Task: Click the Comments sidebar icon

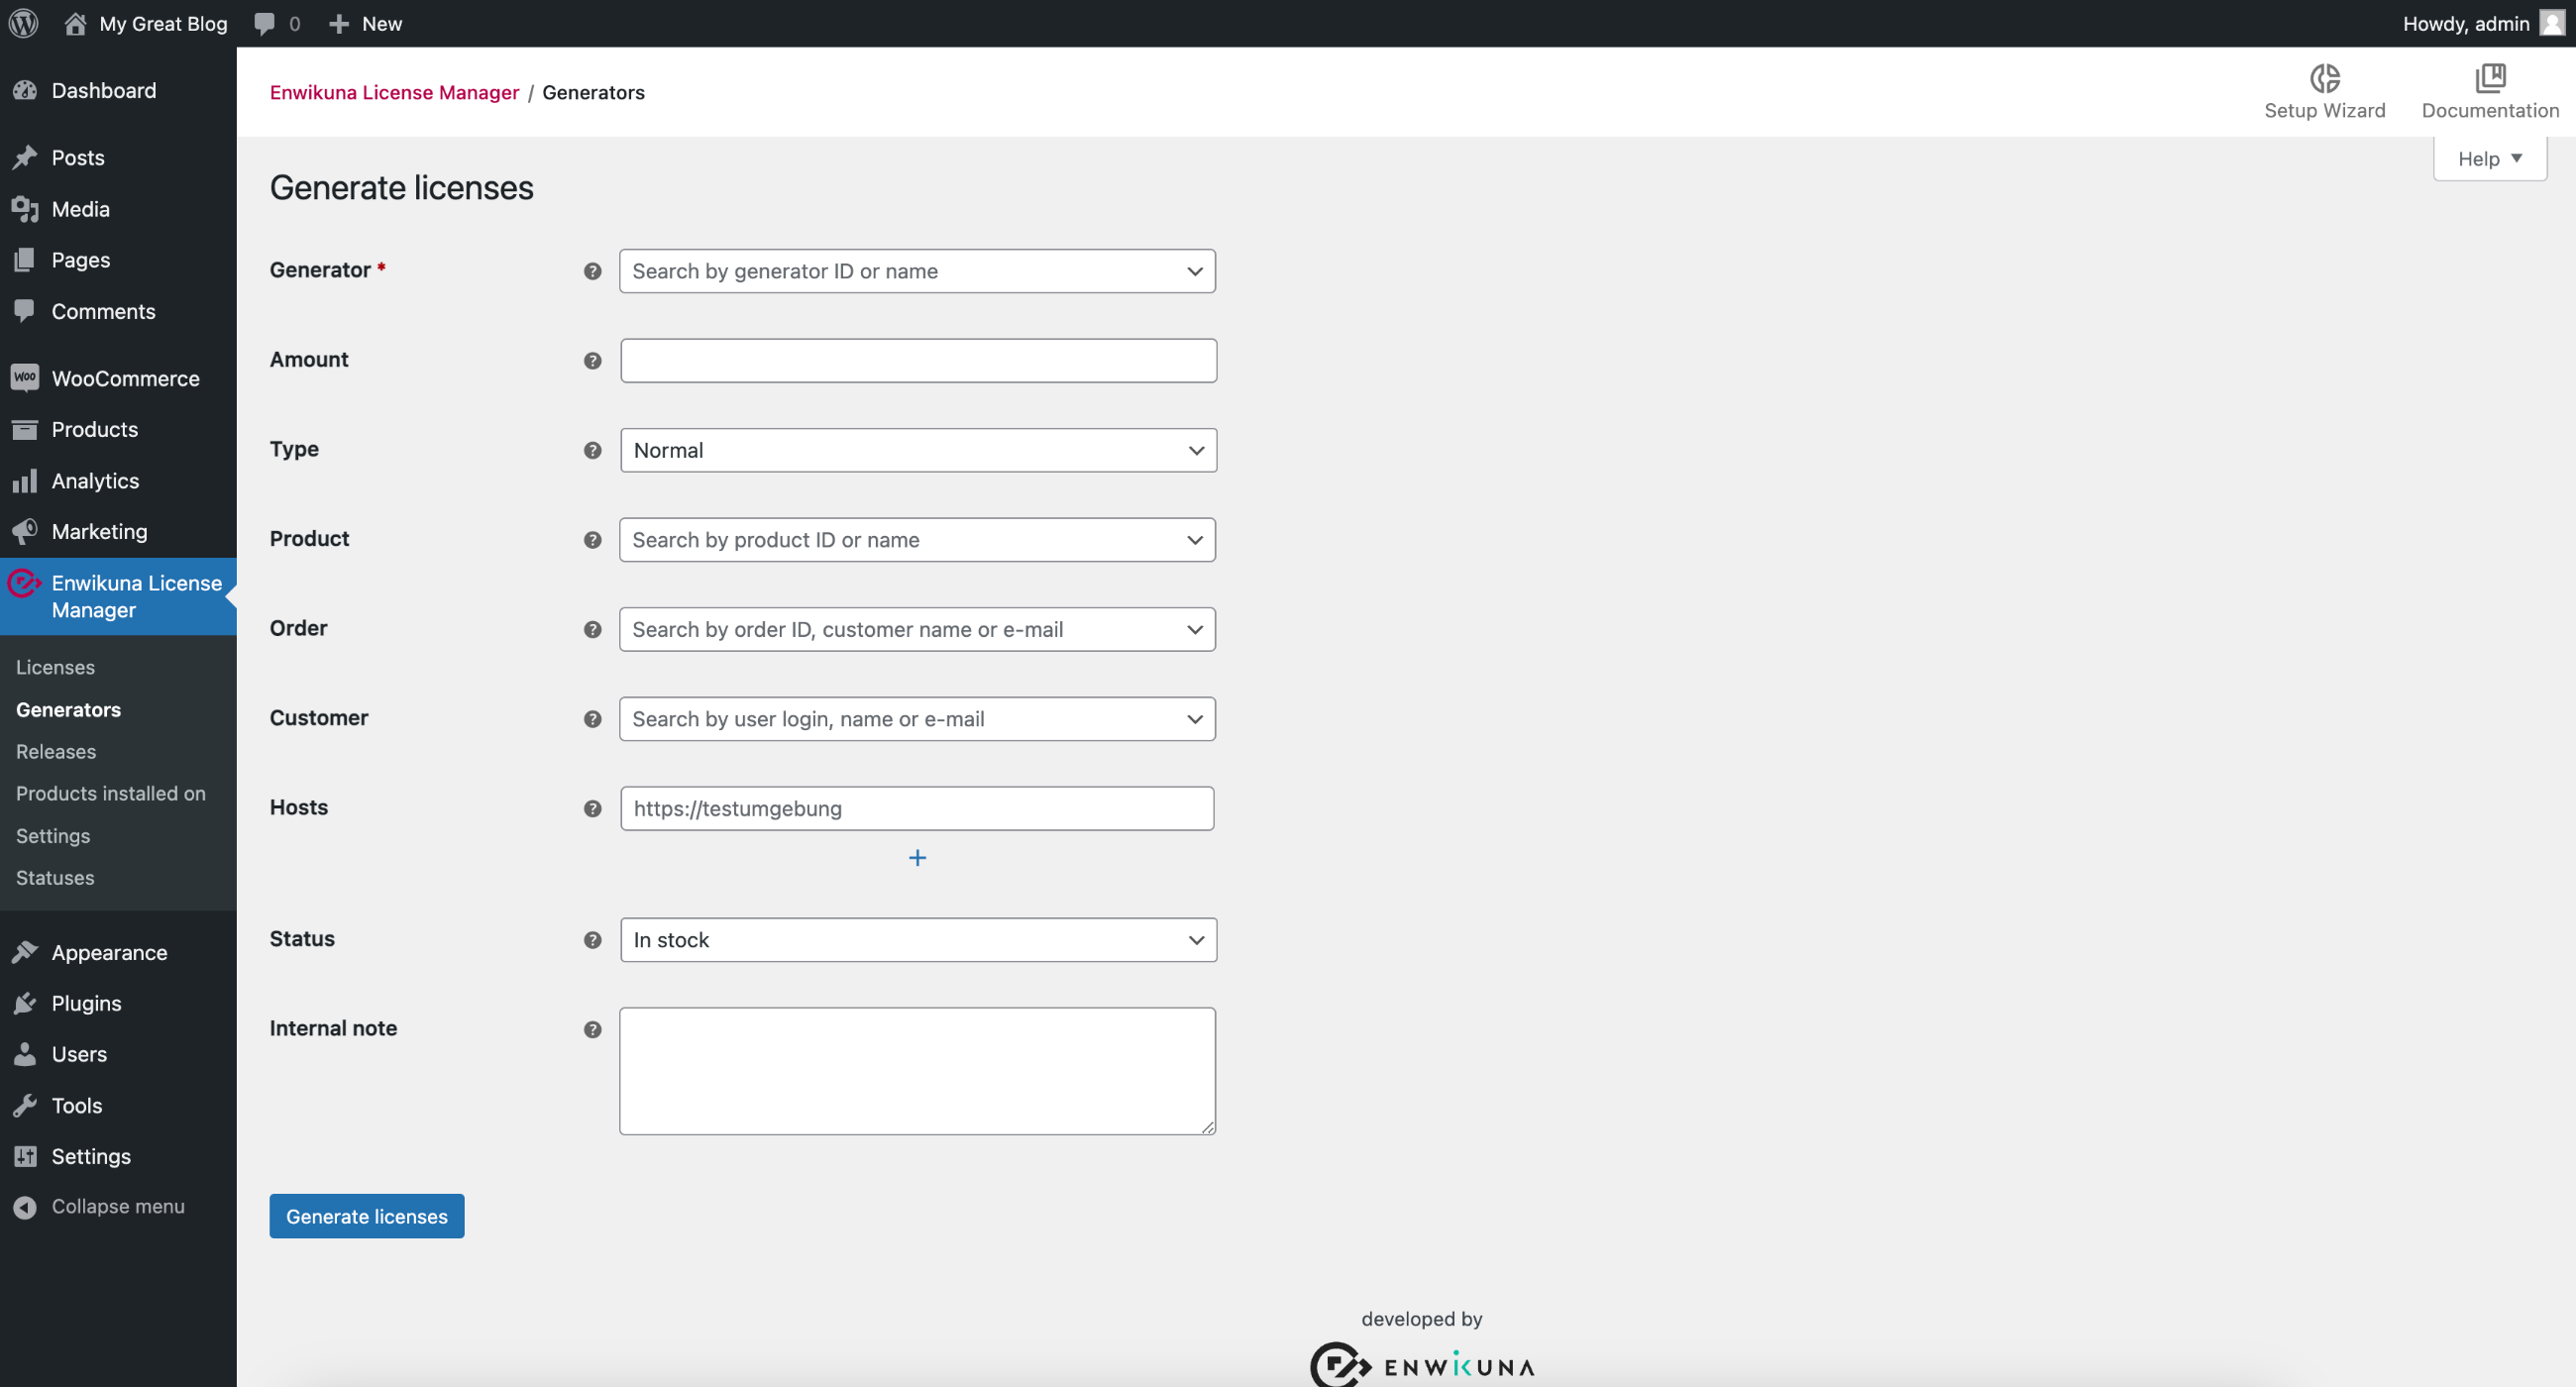Action: 26,311
